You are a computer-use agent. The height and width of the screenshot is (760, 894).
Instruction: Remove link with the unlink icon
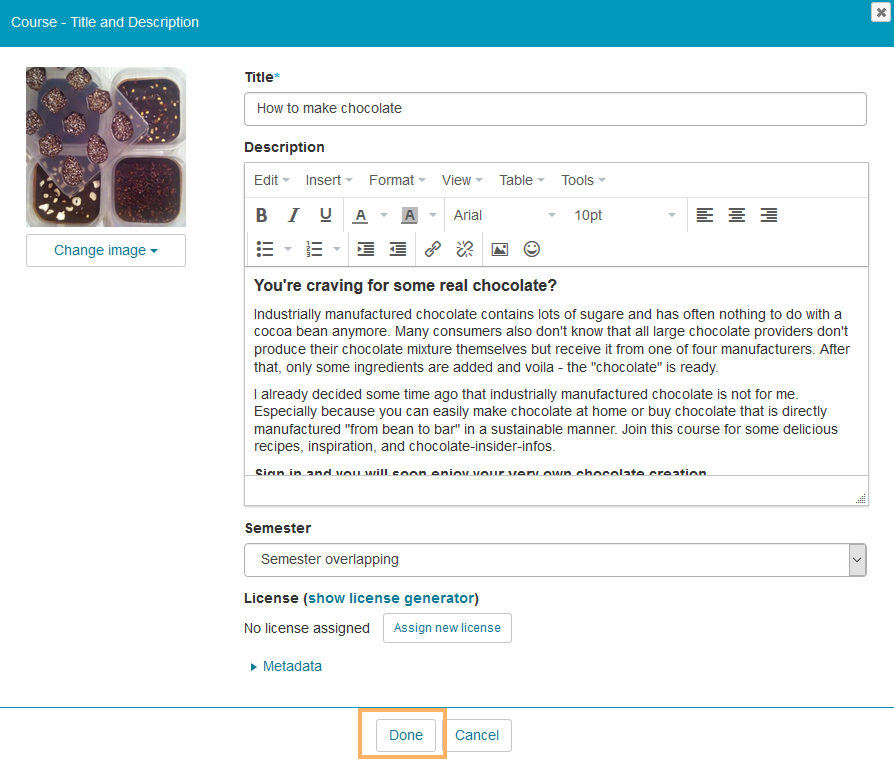click(x=464, y=249)
